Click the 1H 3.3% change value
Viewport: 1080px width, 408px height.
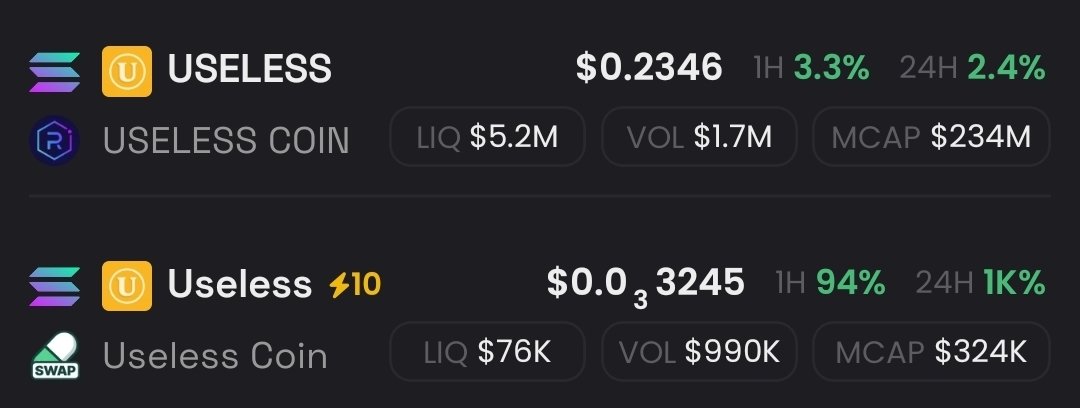click(x=830, y=68)
